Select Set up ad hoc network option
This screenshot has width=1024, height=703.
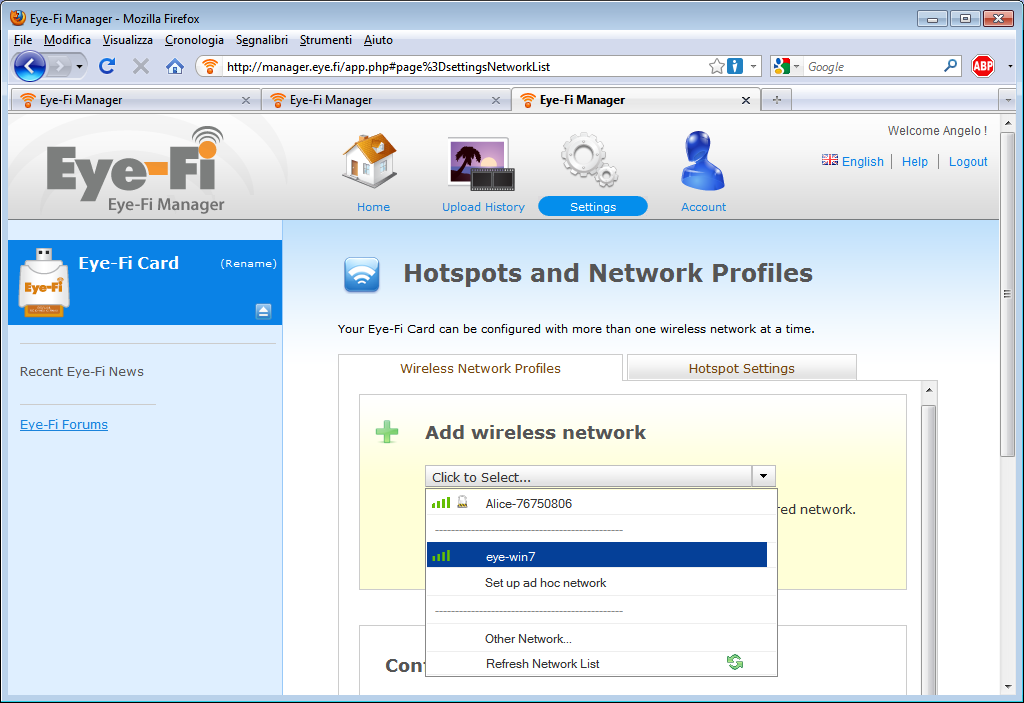pyautogui.click(x=601, y=583)
